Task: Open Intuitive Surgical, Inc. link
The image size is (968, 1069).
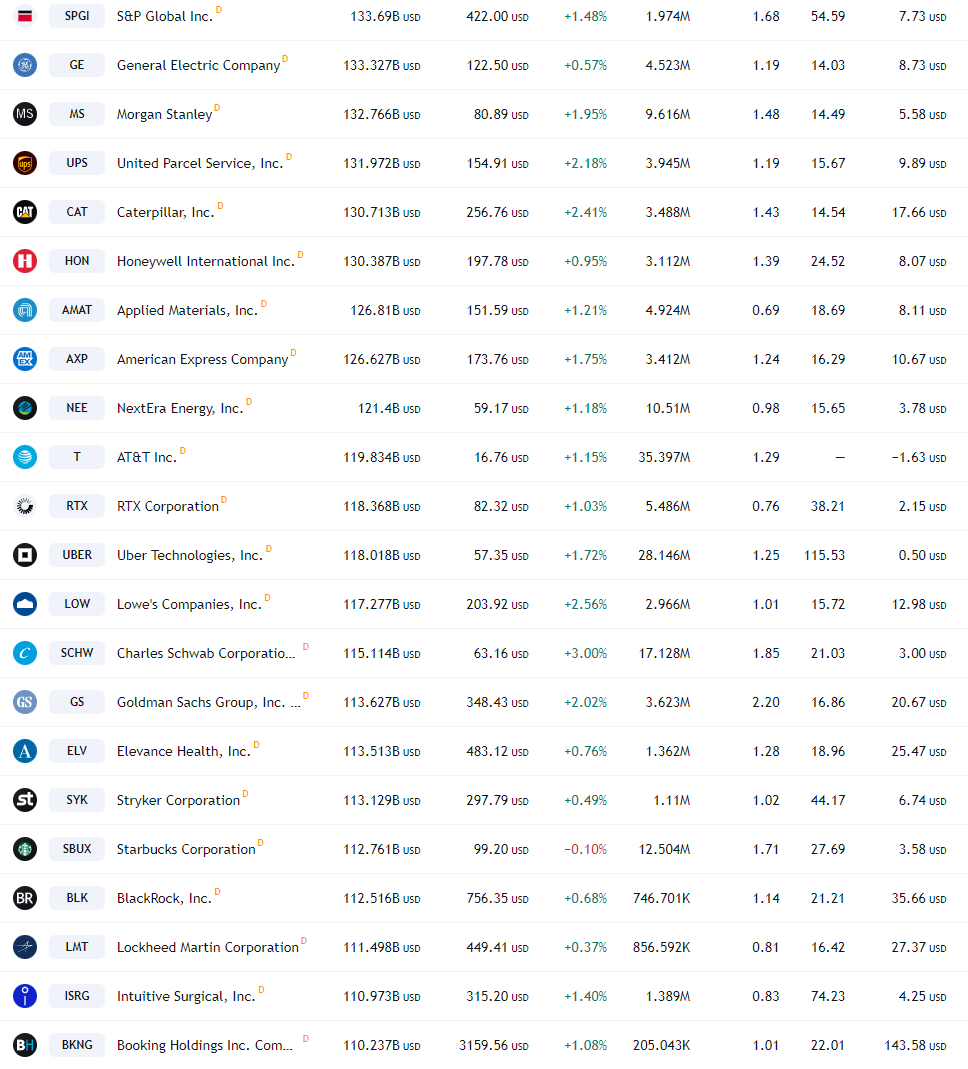Action: [186, 997]
